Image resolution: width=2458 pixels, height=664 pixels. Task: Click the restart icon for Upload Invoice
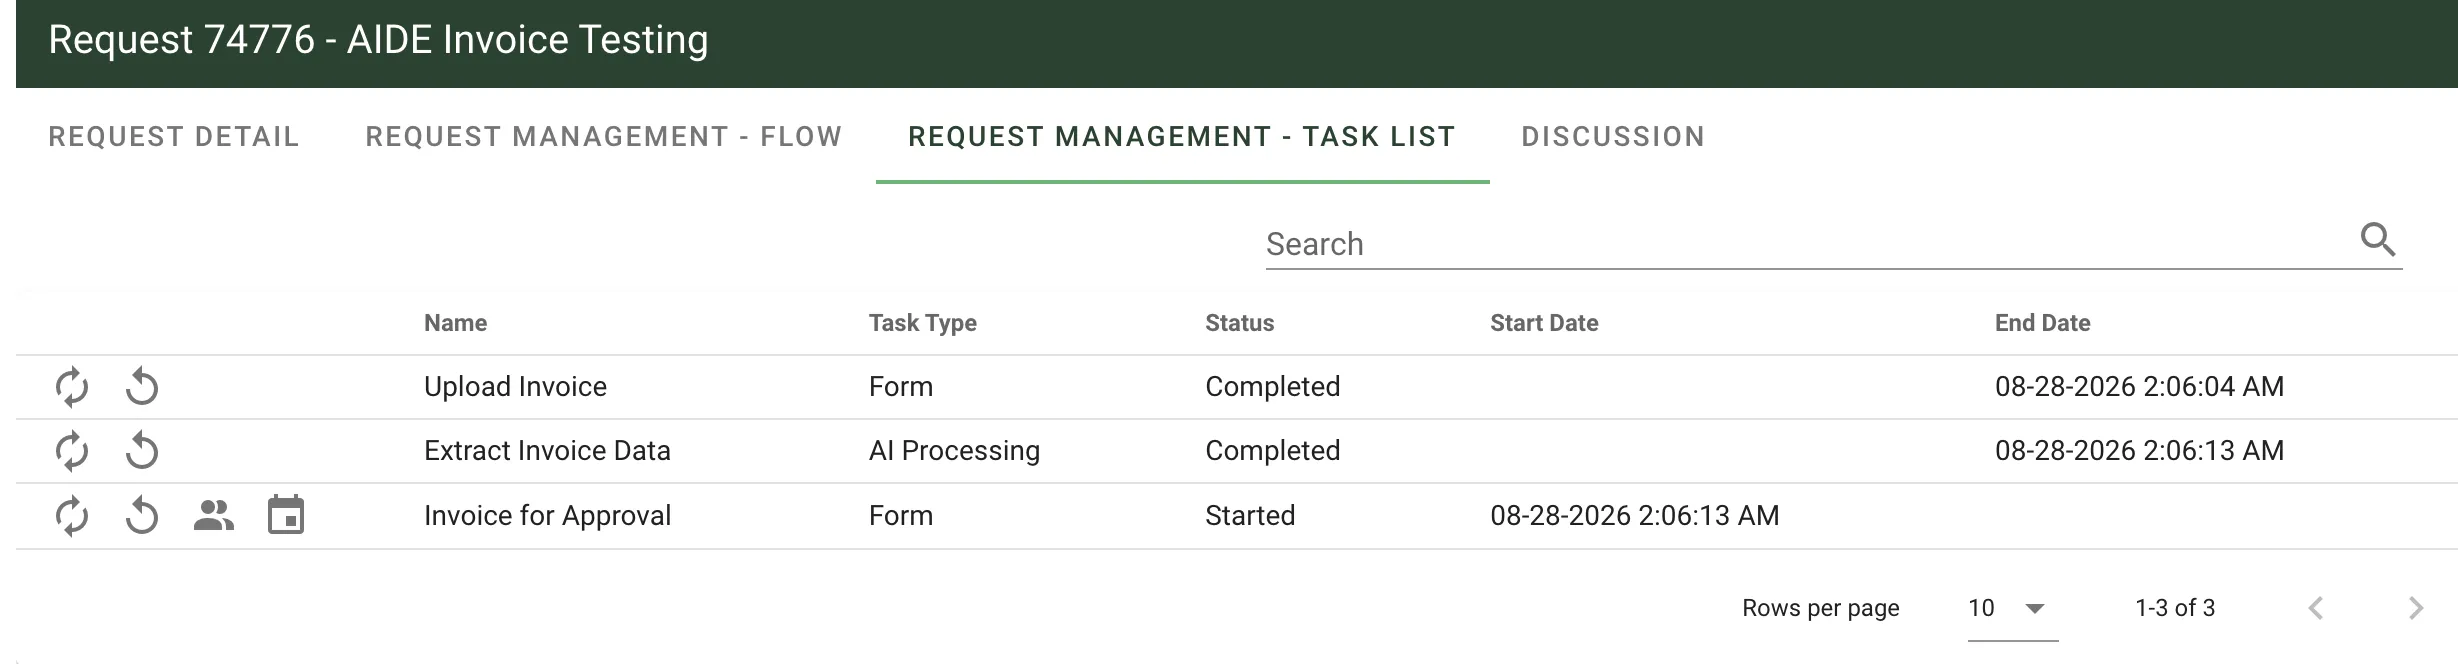pyautogui.click(x=142, y=387)
